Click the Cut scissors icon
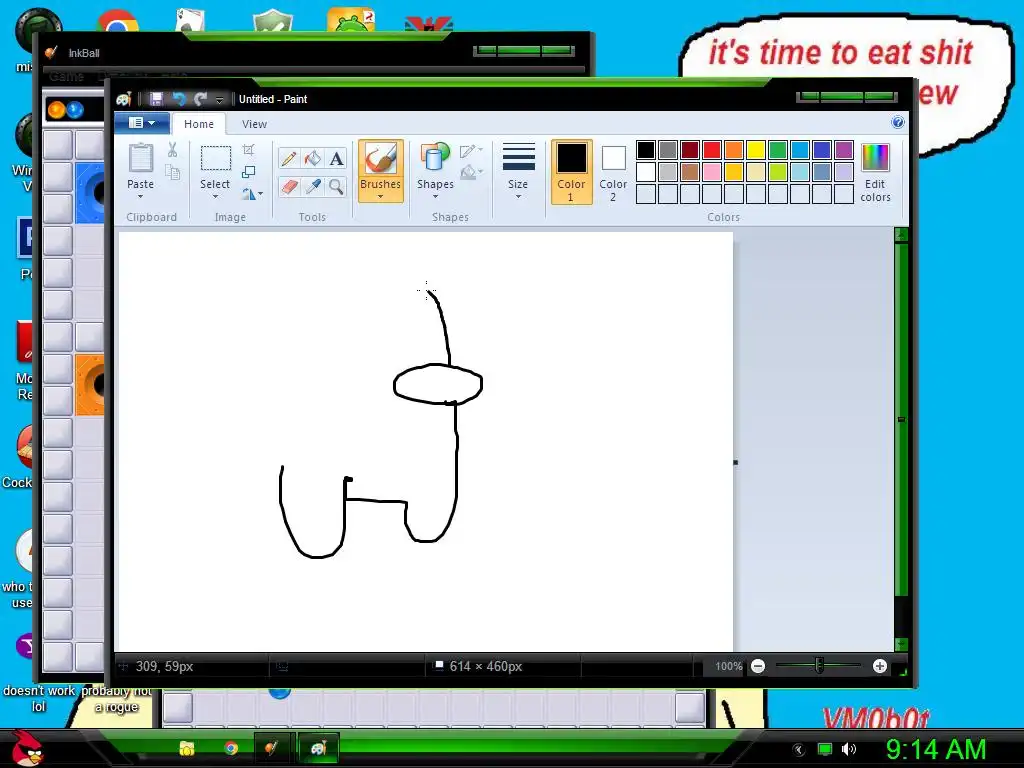This screenshot has height=768, width=1024. [172, 150]
